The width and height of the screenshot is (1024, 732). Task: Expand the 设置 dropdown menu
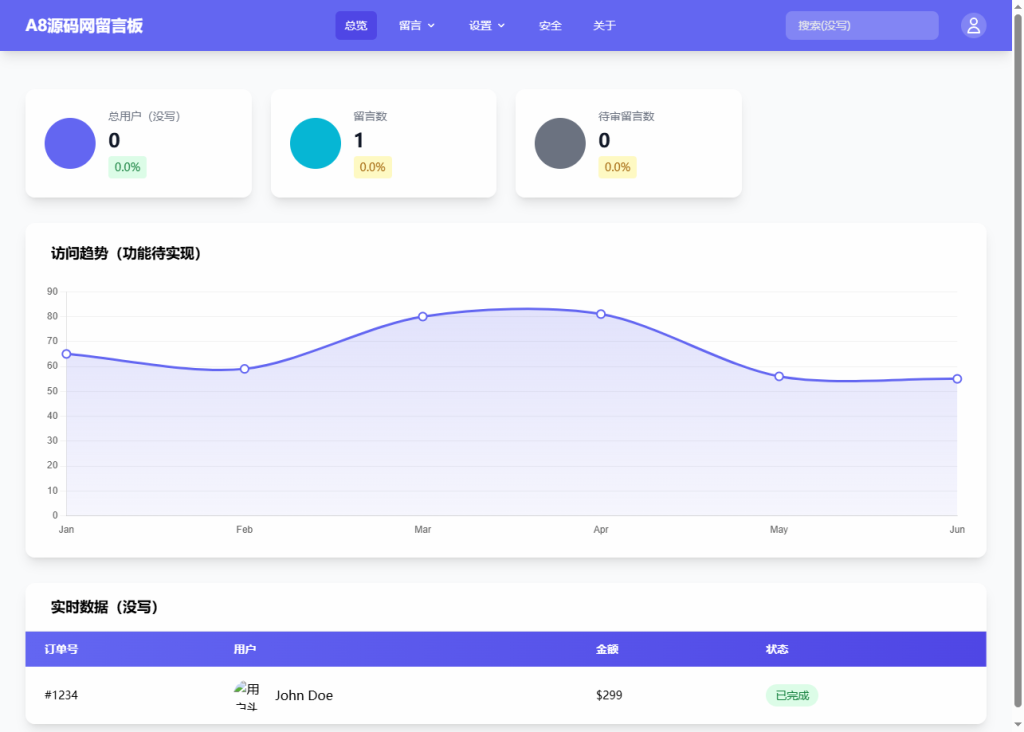point(487,25)
